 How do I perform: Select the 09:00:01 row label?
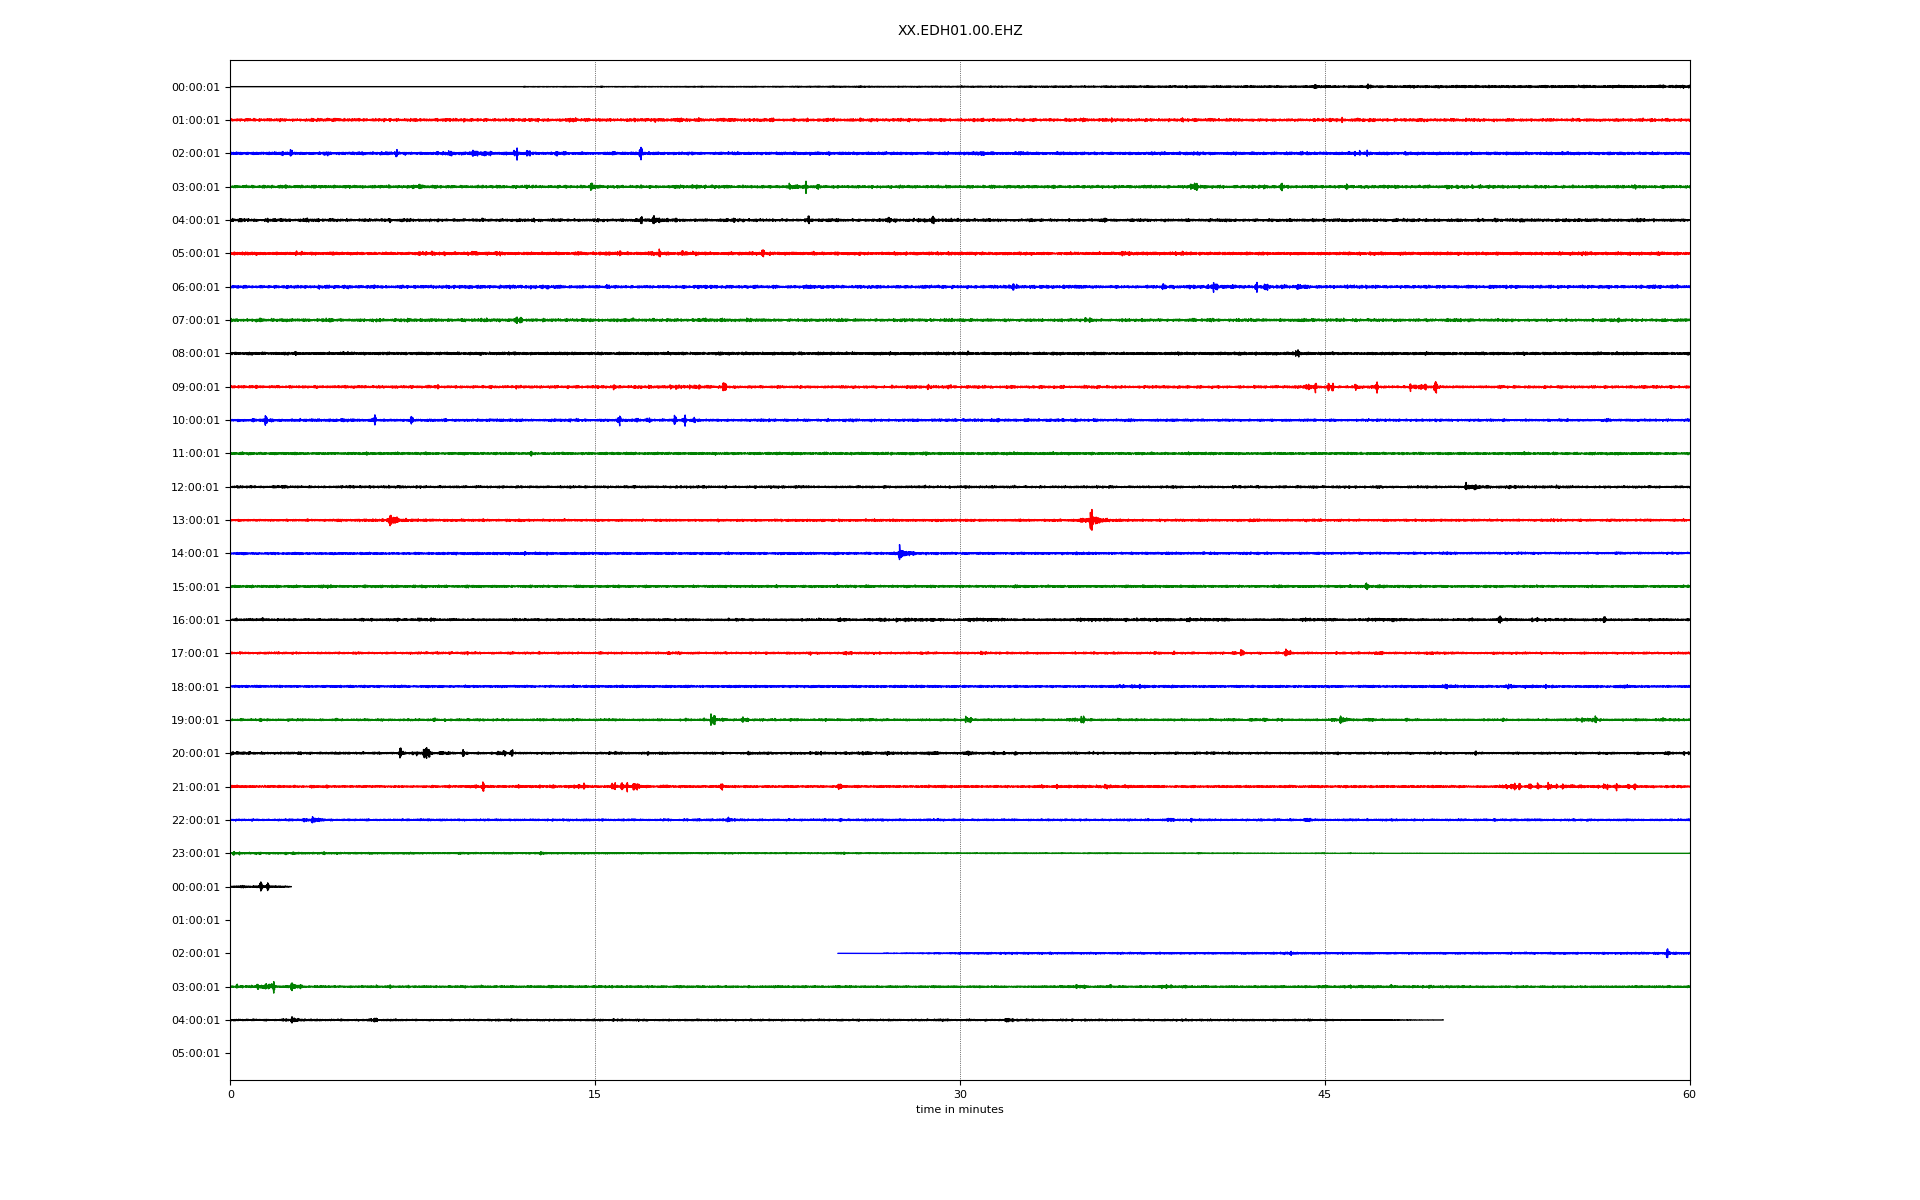coord(195,388)
